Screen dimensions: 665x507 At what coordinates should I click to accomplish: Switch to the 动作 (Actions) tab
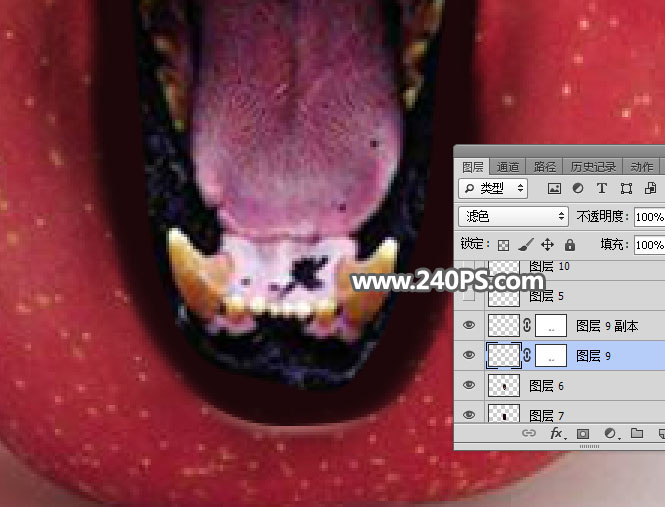click(641, 167)
